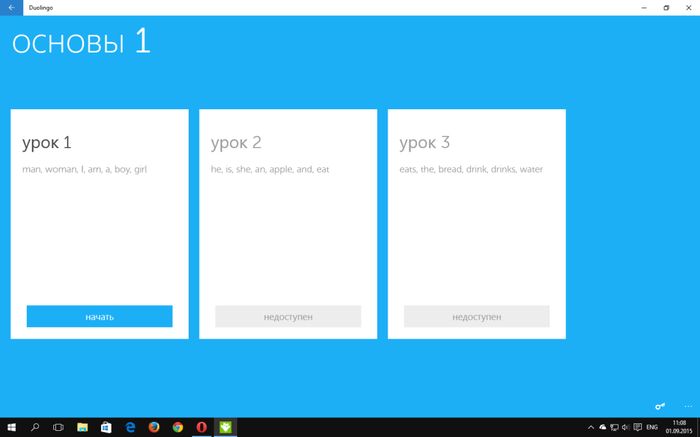
Task: Launch Google Chrome from the taskbar
Action: coord(178,427)
